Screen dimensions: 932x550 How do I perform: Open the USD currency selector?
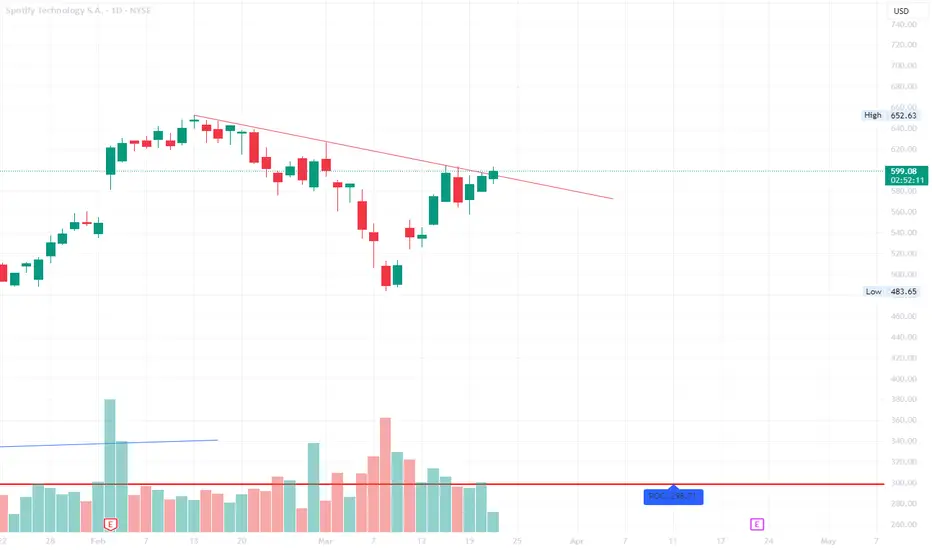901,11
